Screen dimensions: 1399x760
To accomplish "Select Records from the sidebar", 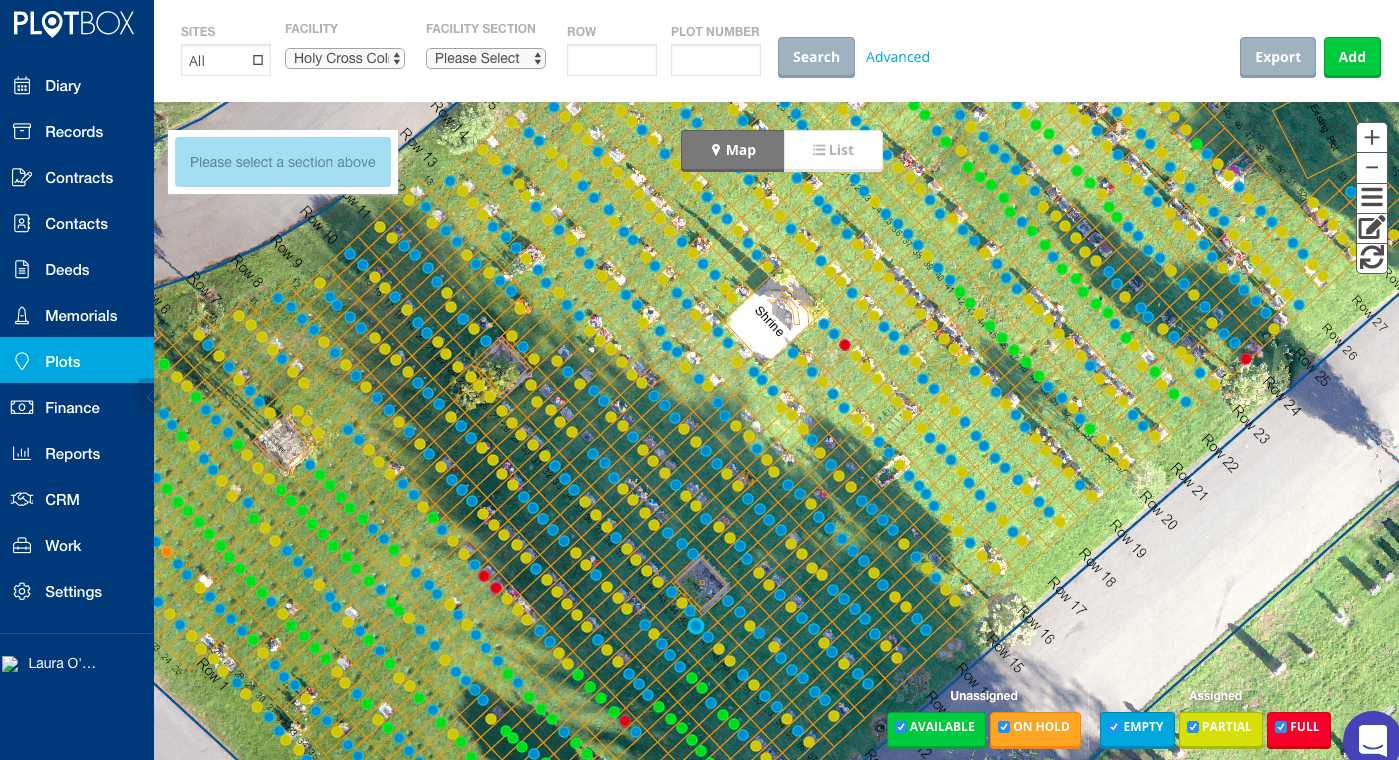I will 74,131.
